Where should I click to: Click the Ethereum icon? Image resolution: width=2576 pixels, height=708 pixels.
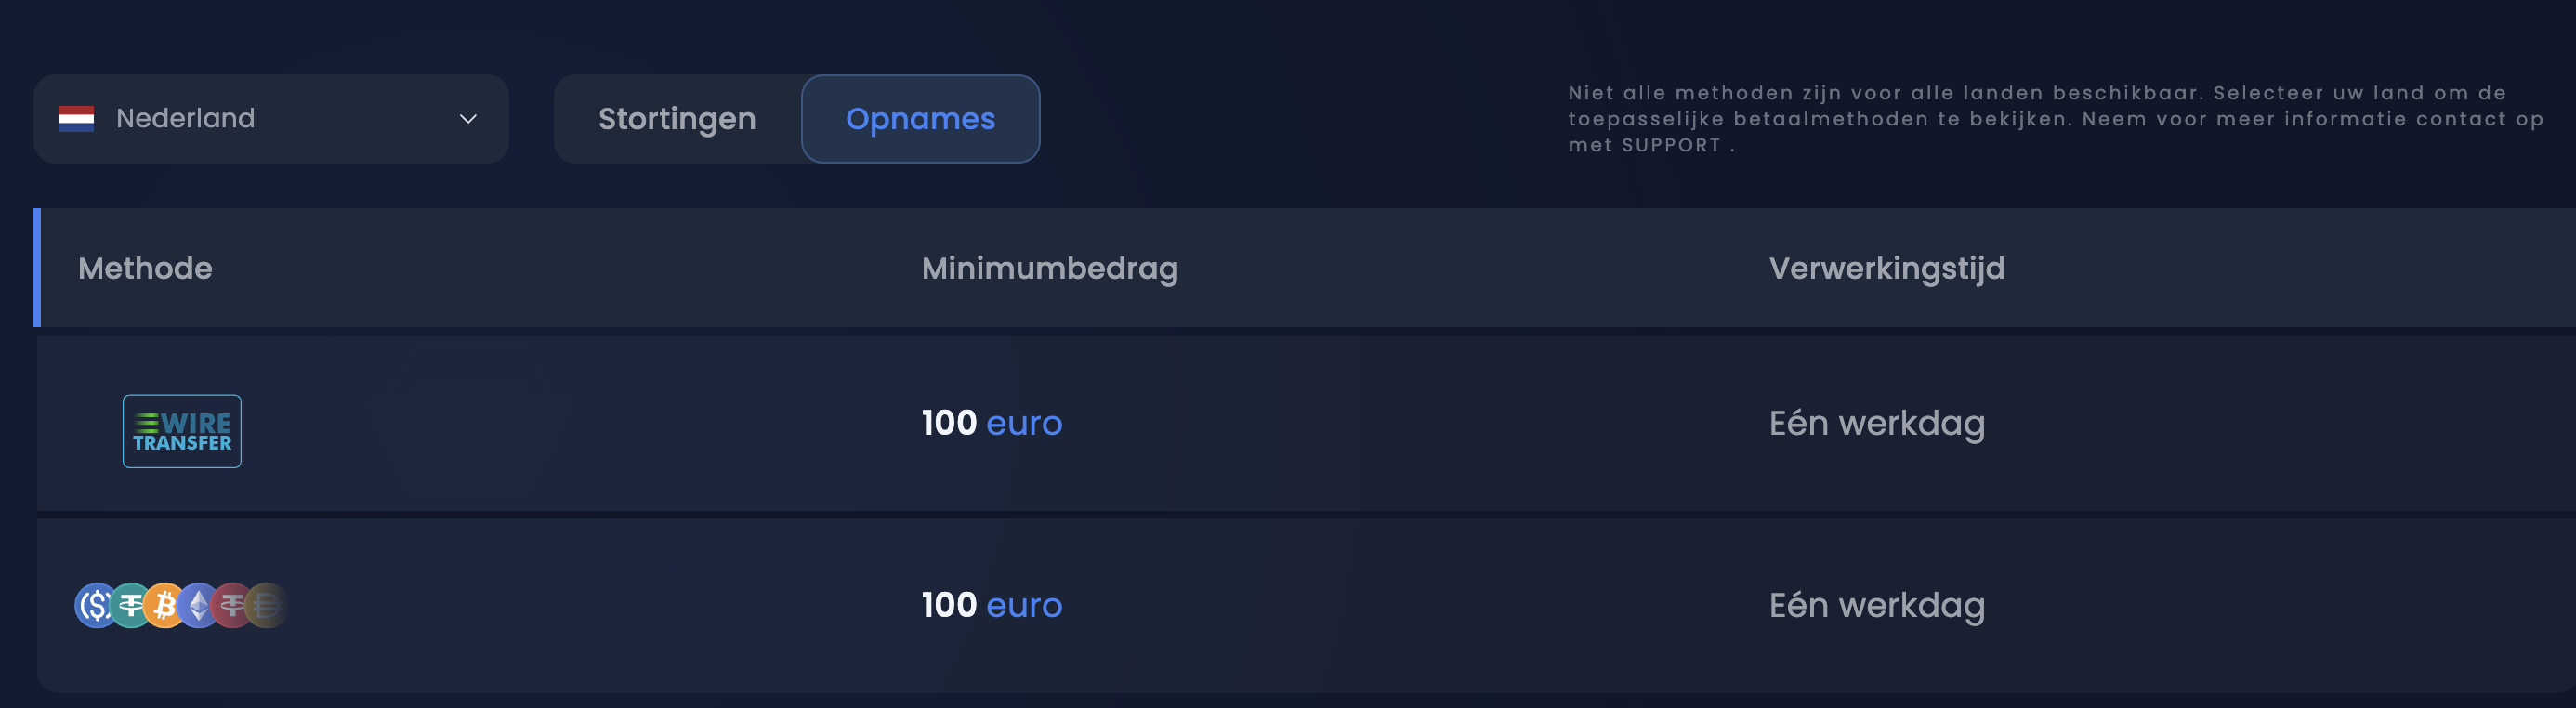coord(197,605)
